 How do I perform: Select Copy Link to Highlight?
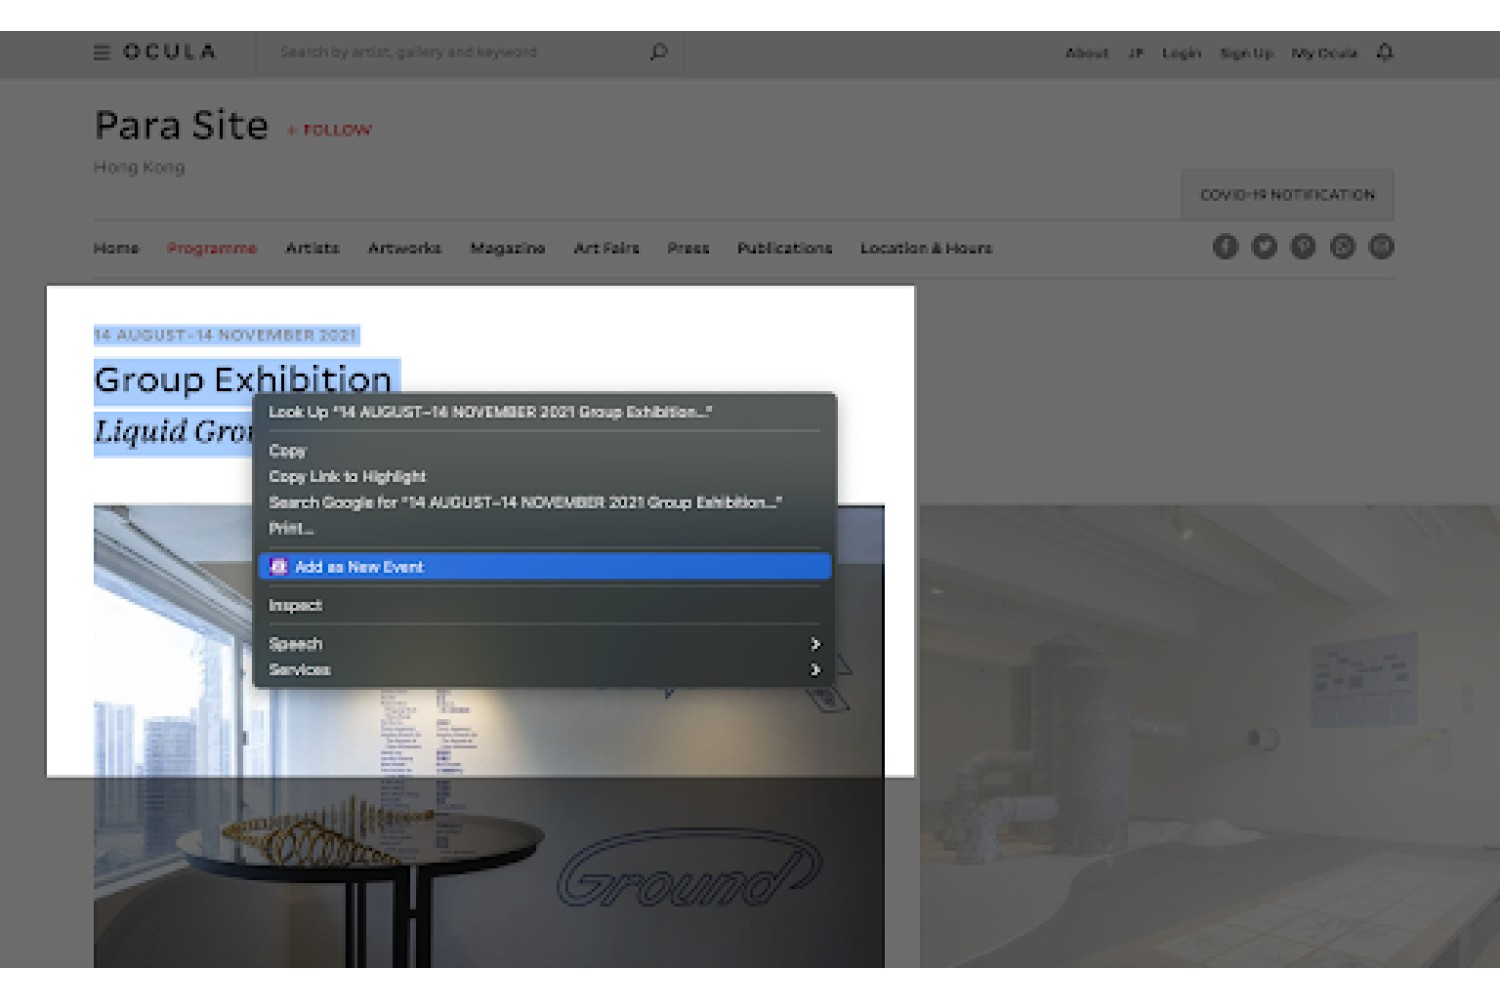pos(545,477)
